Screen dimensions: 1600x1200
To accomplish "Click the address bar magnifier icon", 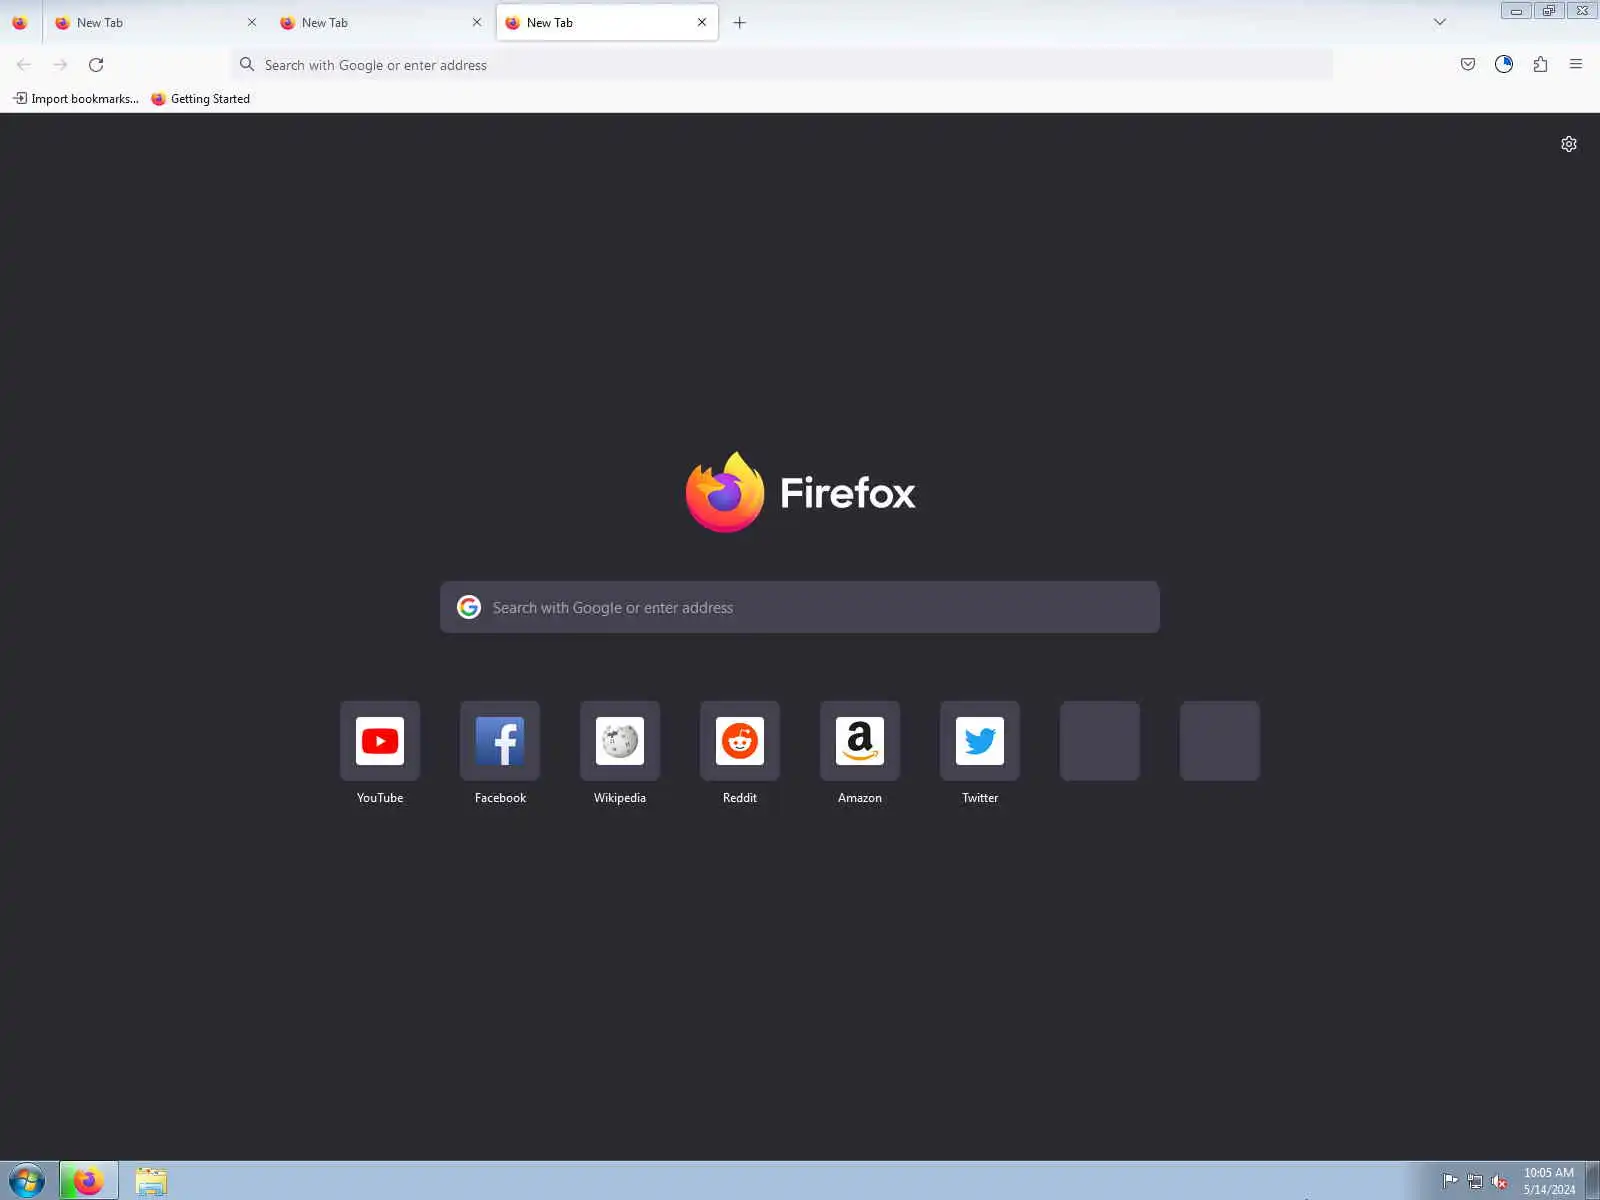I will [x=247, y=64].
